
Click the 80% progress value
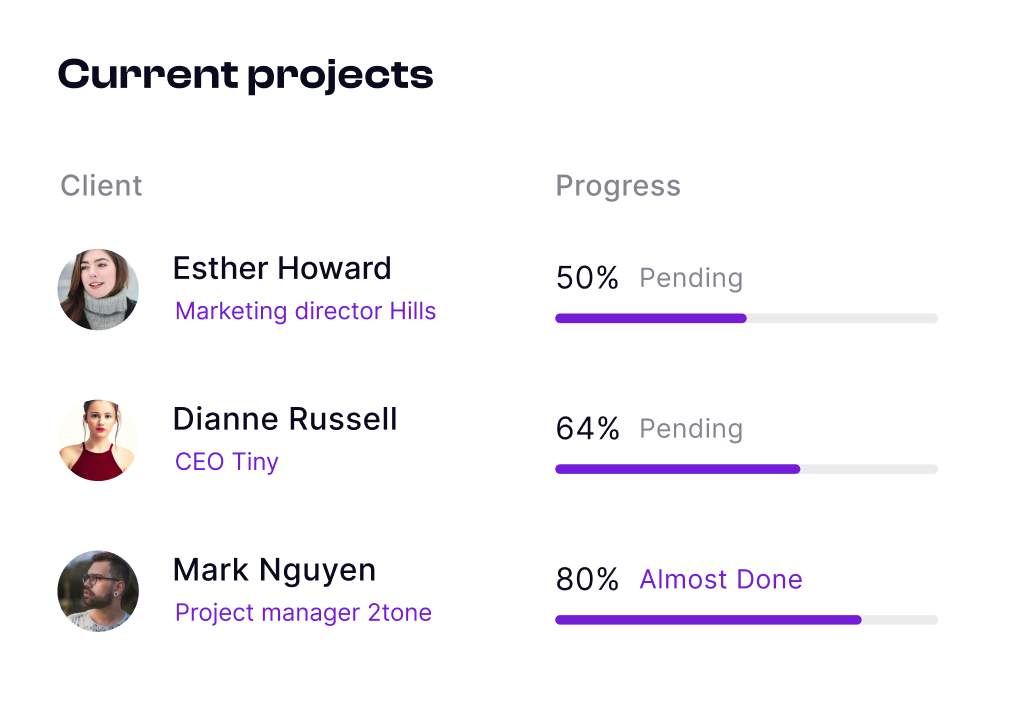pos(587,579)
